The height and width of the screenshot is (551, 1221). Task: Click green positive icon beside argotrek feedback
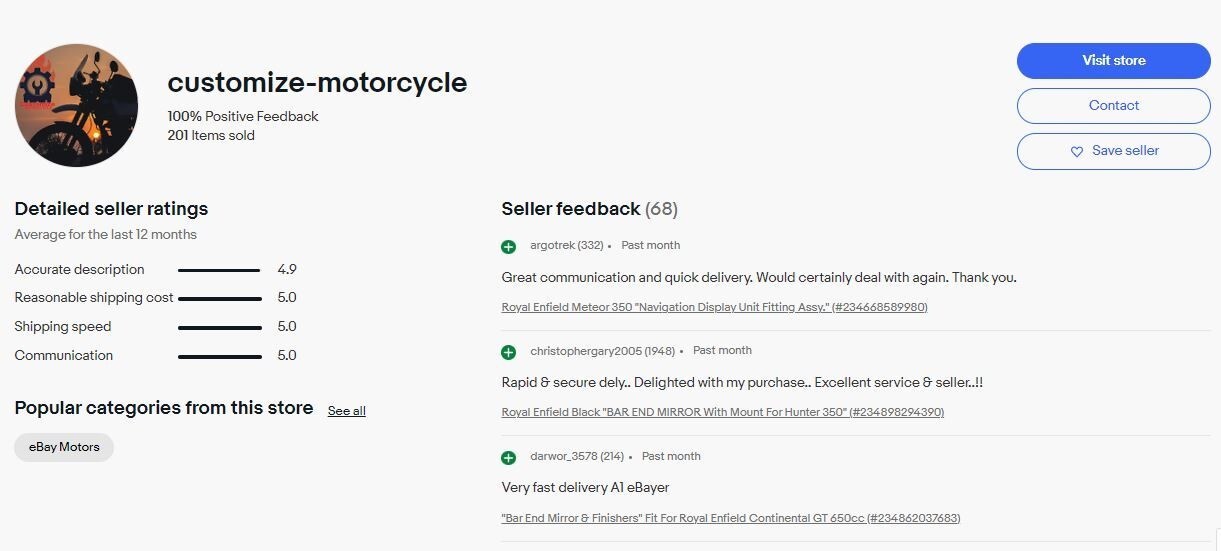508,247
